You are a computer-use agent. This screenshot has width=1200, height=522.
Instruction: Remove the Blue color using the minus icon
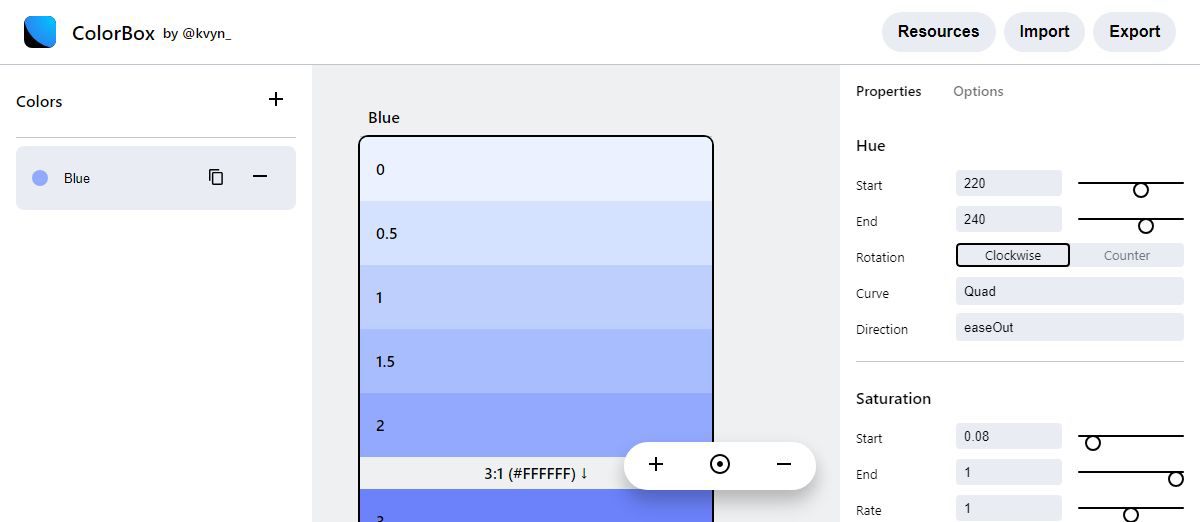260,177
